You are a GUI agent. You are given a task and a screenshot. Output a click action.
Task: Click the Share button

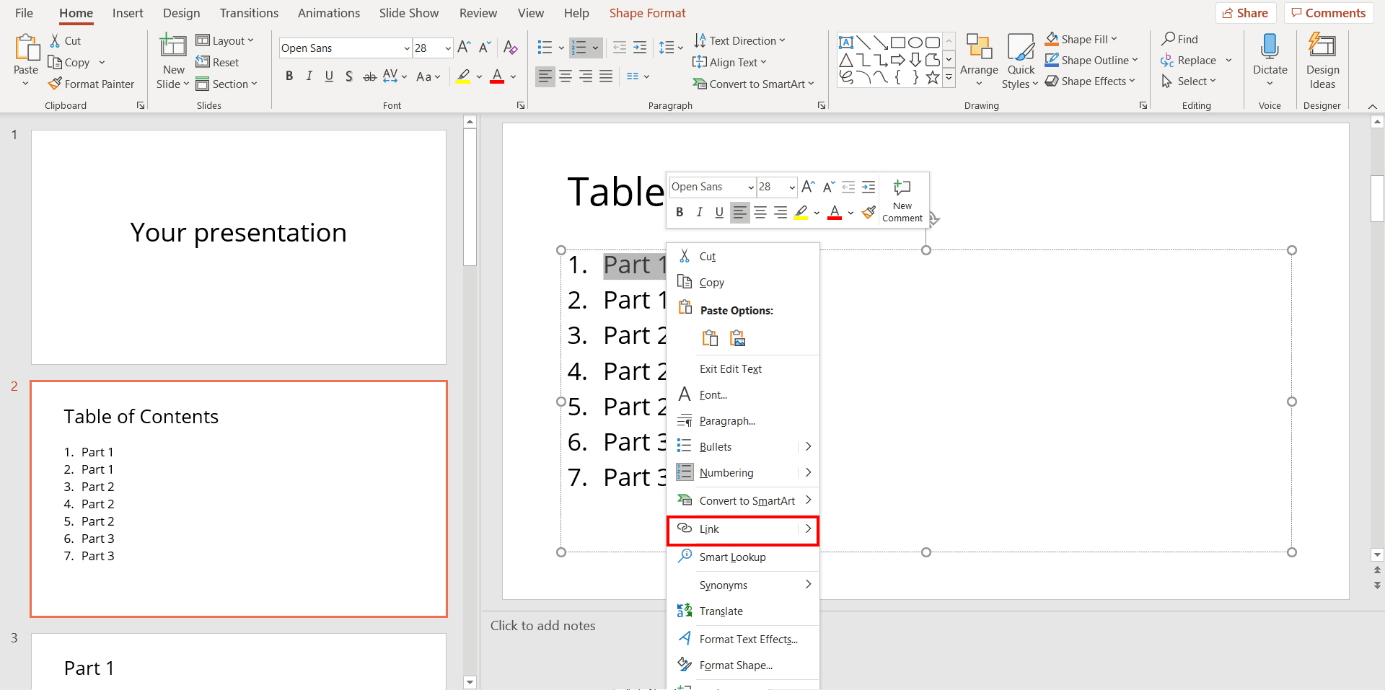[1246, 12]
